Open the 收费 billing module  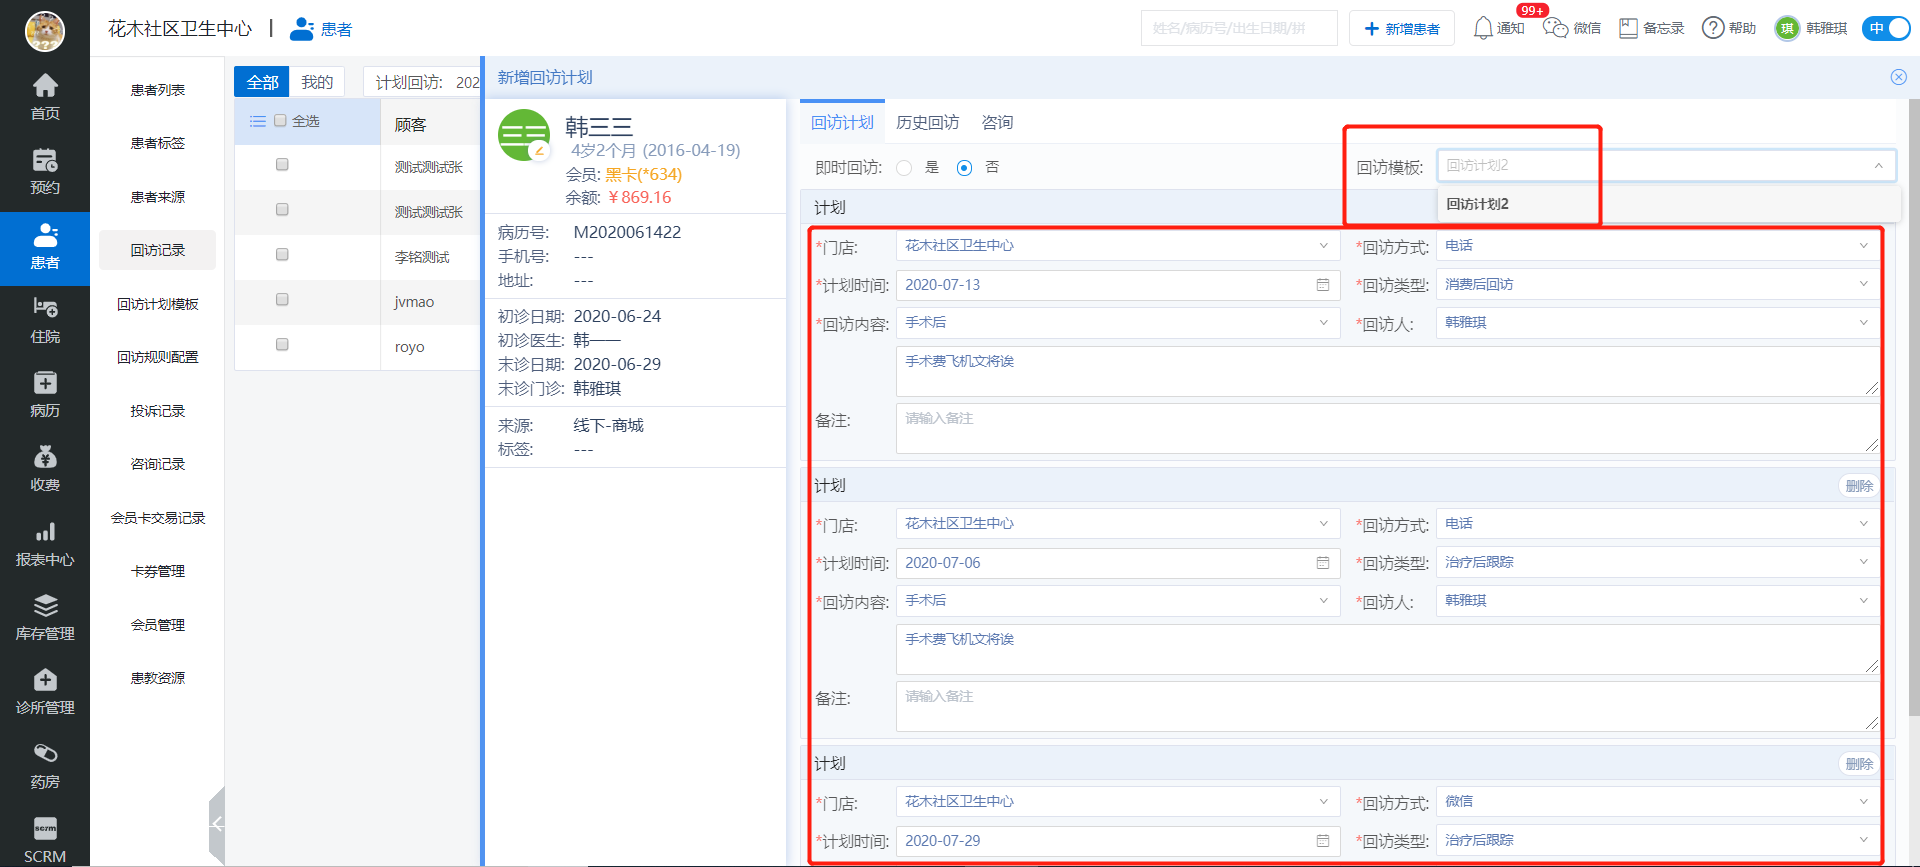point(45,469)
